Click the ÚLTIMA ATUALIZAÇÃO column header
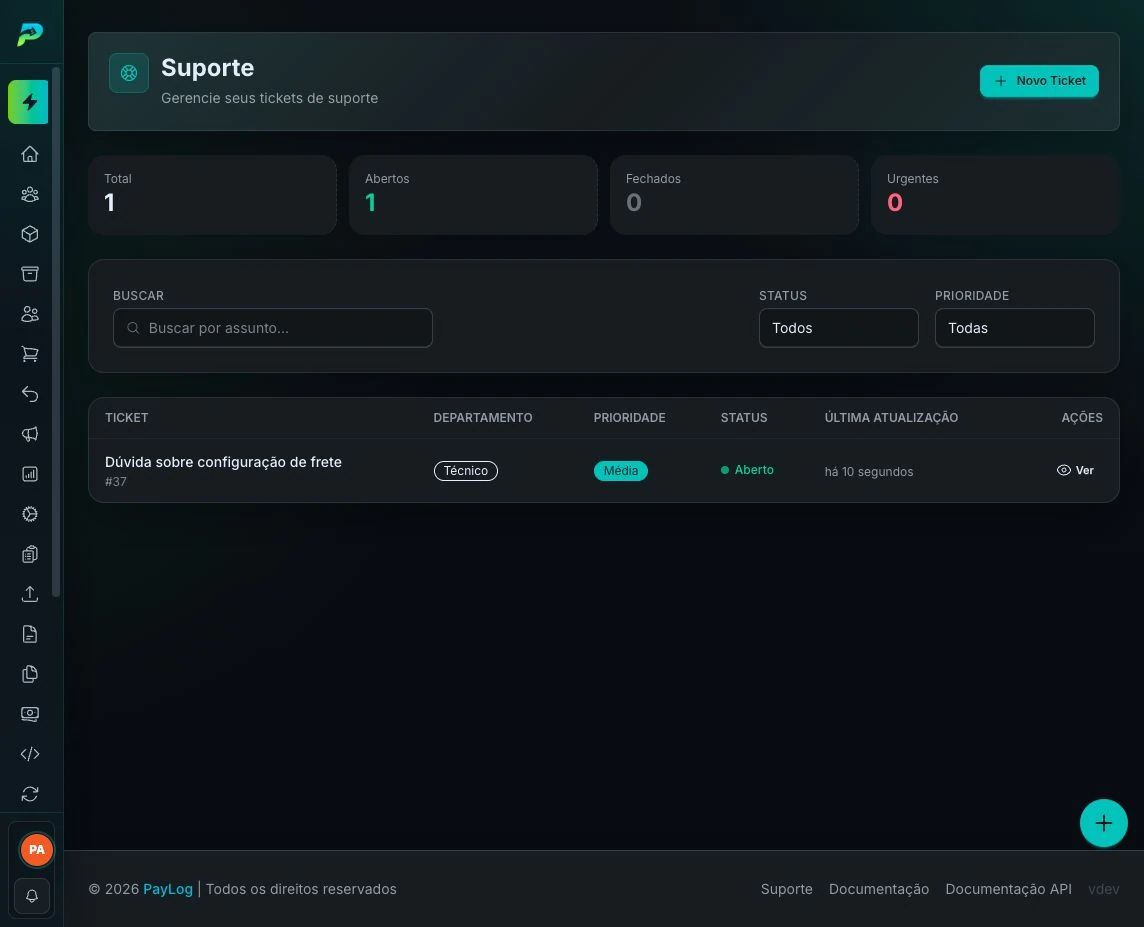The image size is (1144, 927). click(x=892, y=418)
